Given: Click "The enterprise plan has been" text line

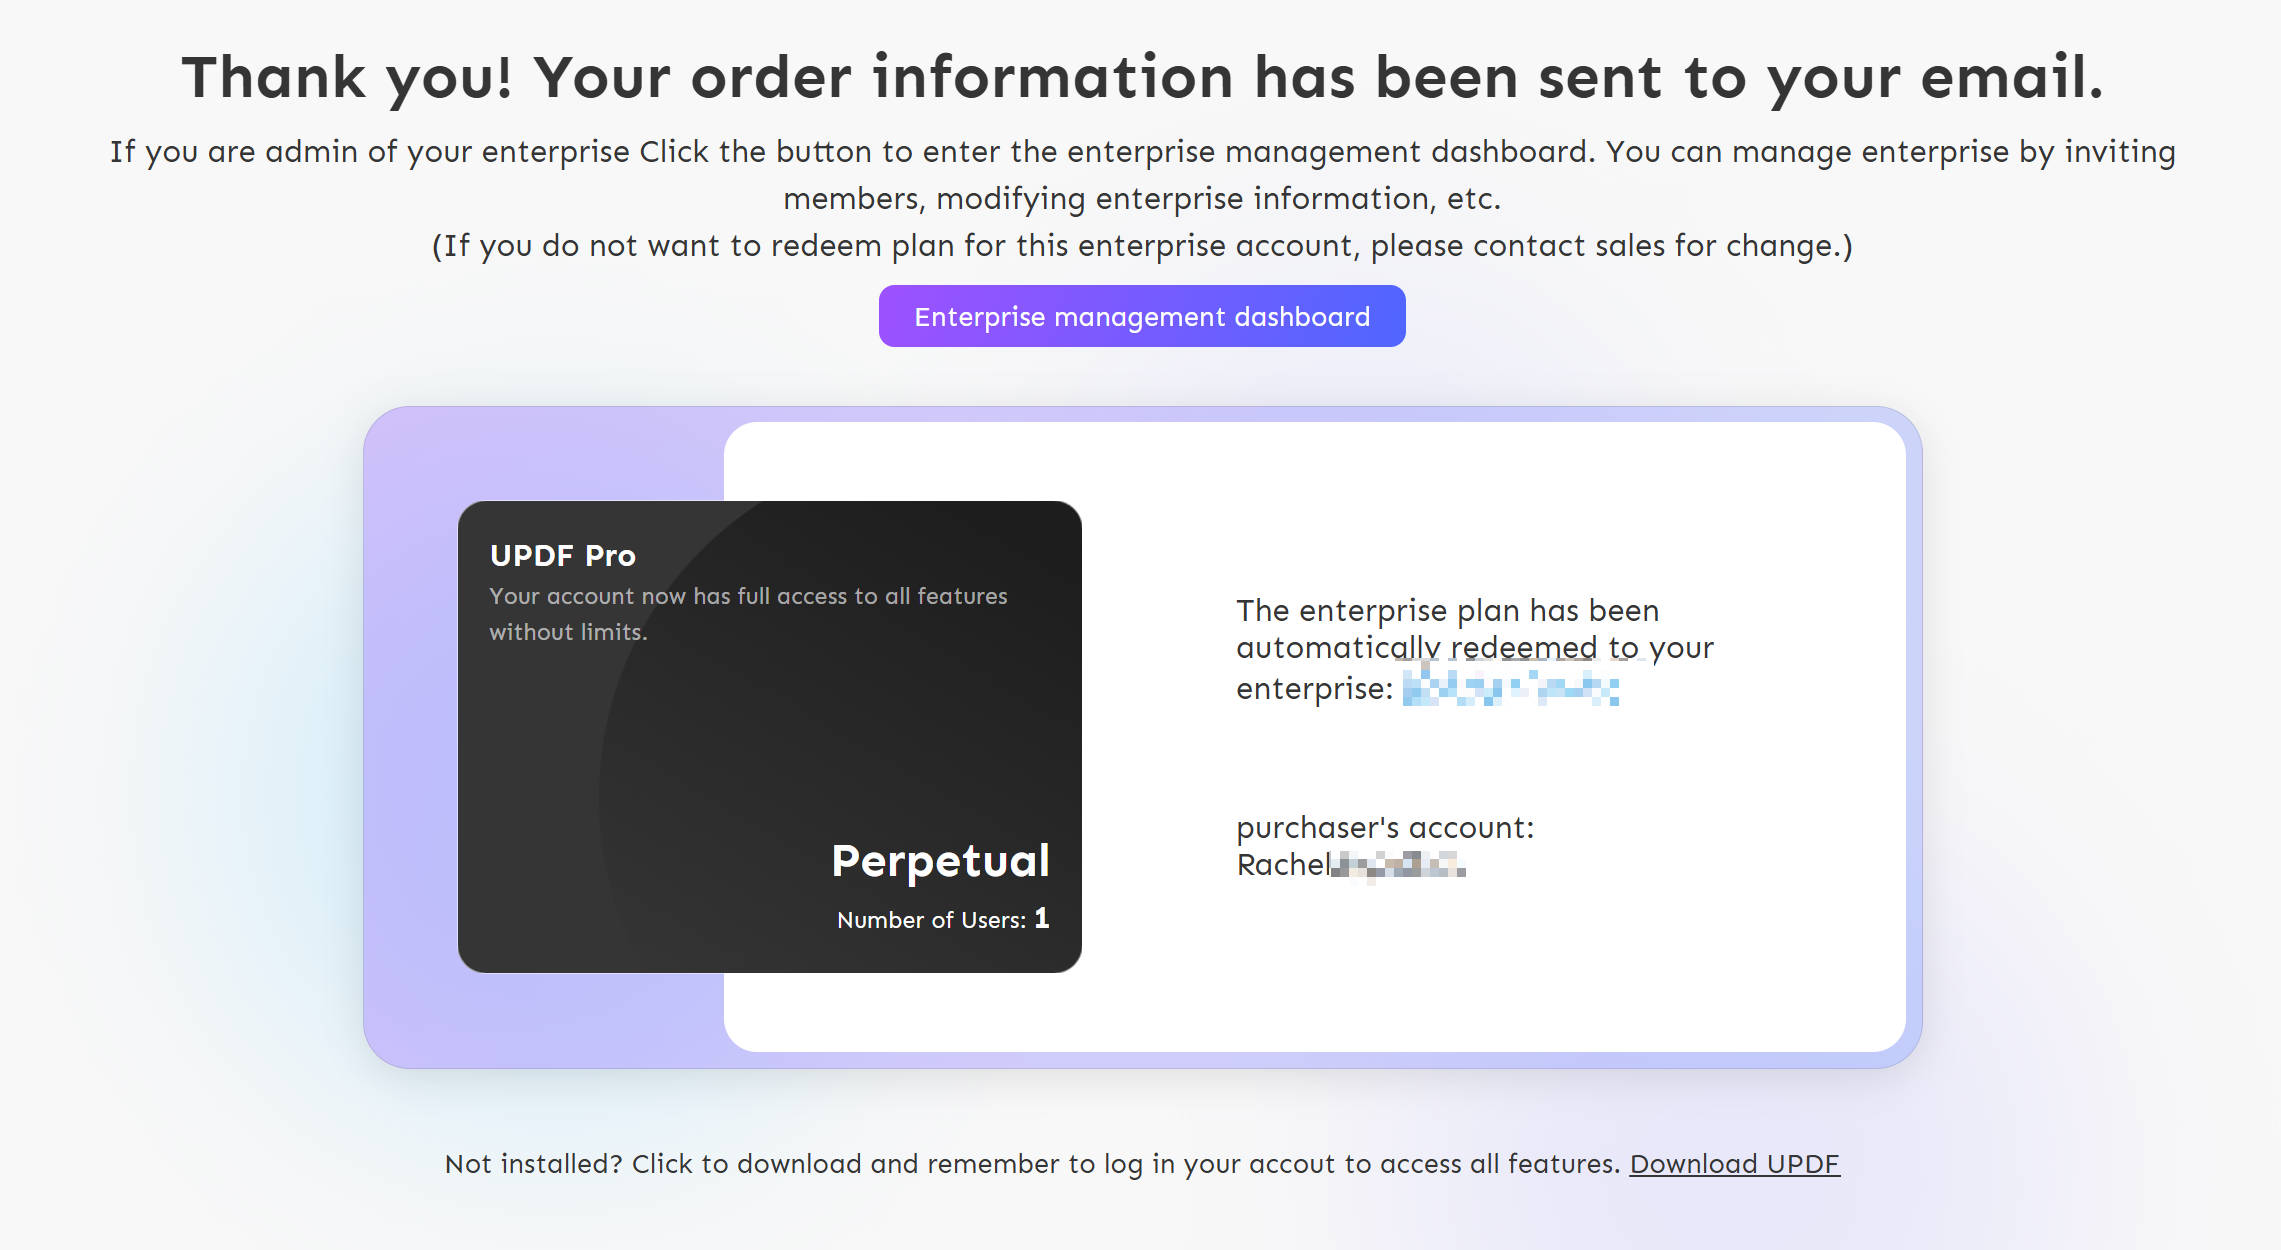Looking at the screenshot, I should pyautogui.click(x=1447, y=611).
